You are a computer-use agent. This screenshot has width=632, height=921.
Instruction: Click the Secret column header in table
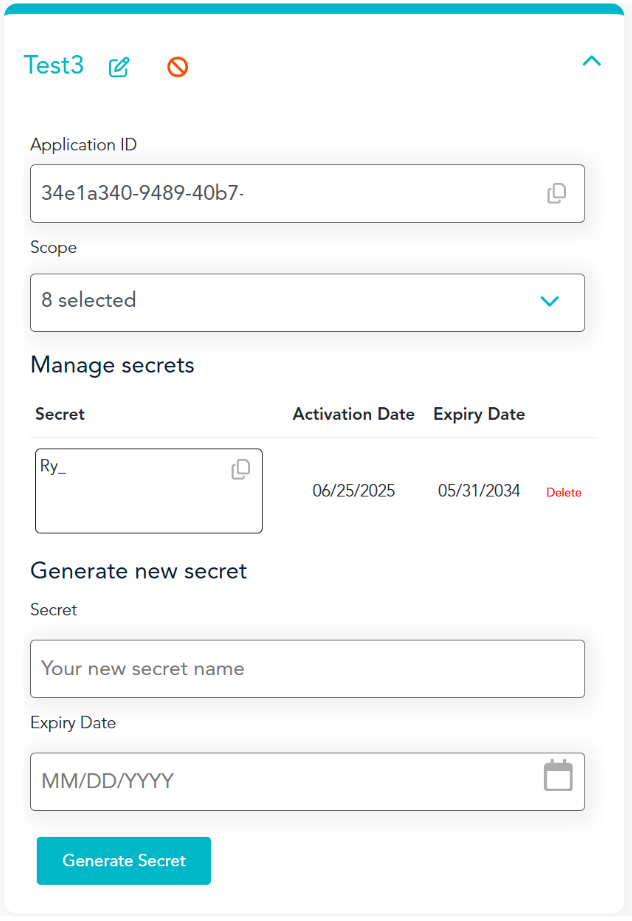click(60, 414)
